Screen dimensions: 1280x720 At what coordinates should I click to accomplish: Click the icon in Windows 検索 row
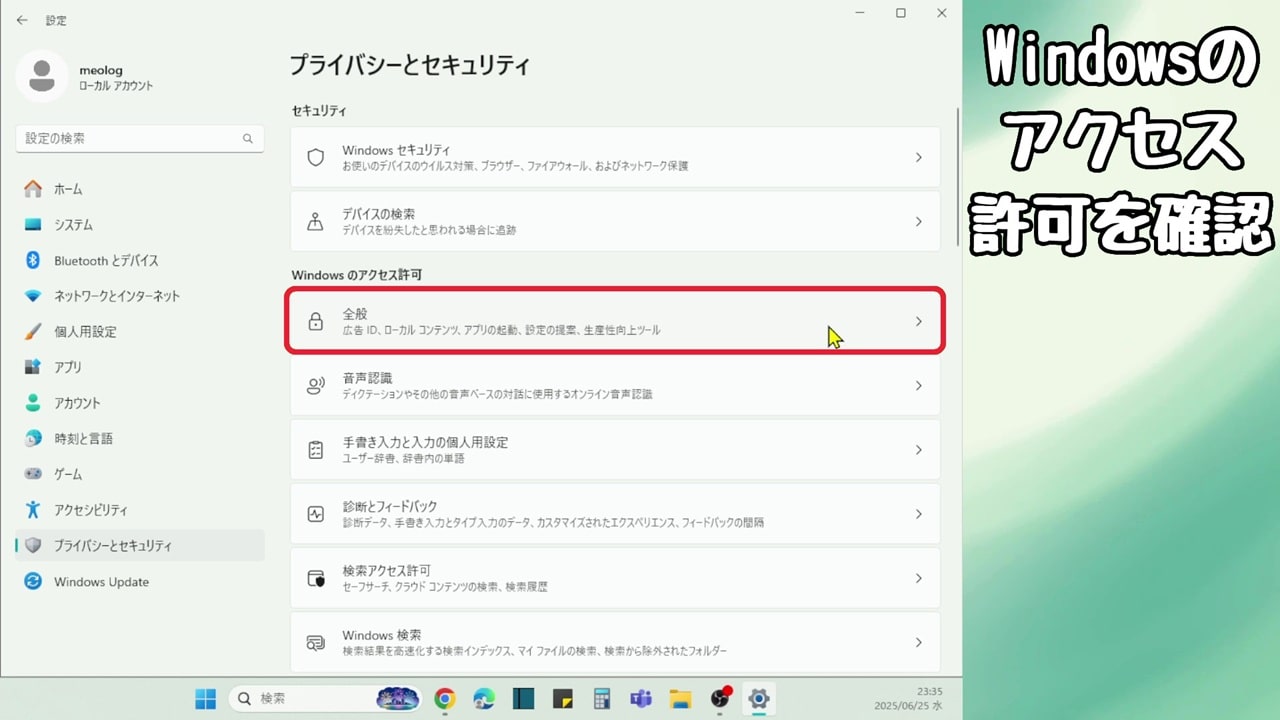(316, 642)
